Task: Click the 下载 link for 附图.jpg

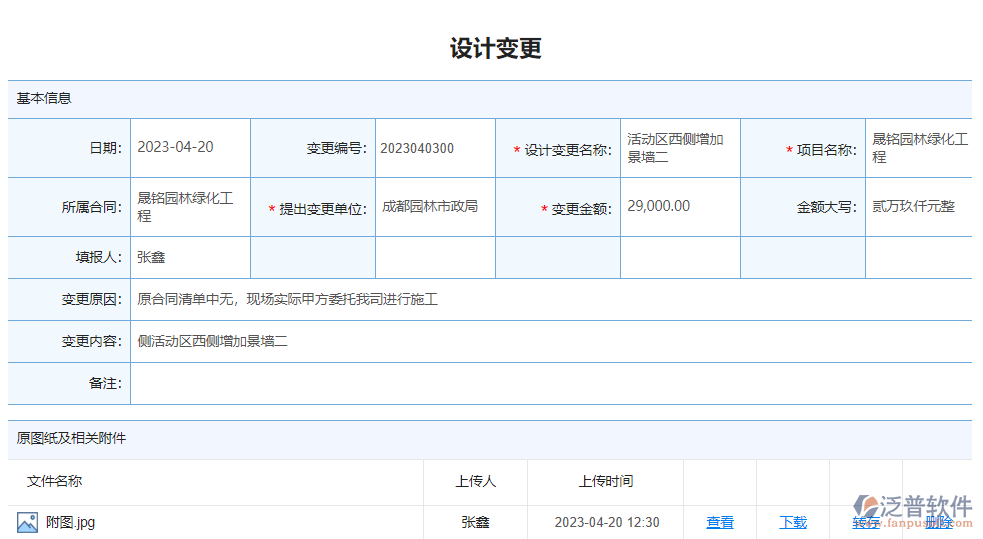Action: (x=792, y=522)
